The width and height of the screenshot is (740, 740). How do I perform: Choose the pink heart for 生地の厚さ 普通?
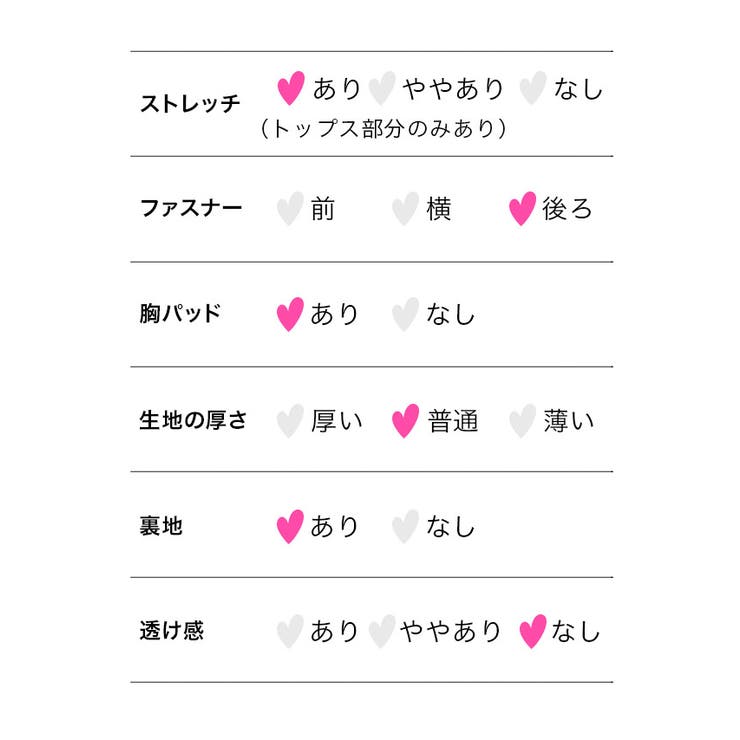tap(405, 420)
